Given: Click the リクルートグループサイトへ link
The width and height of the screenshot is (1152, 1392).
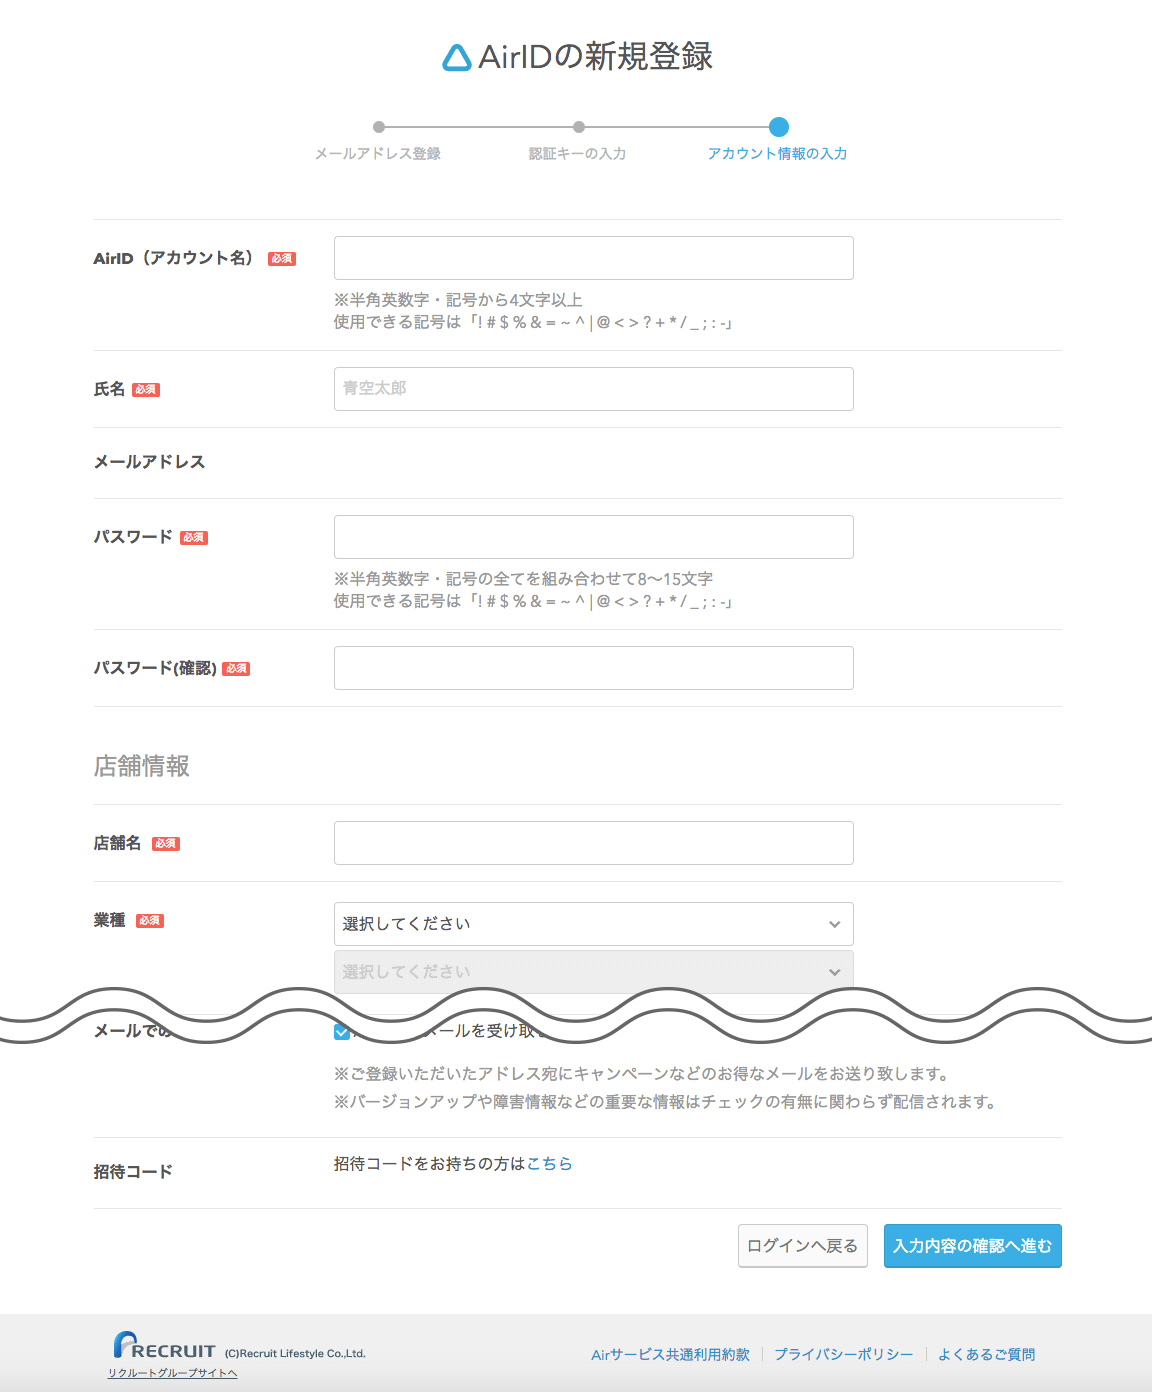Looking at the screenshot, I should [x=173, y=1373].
